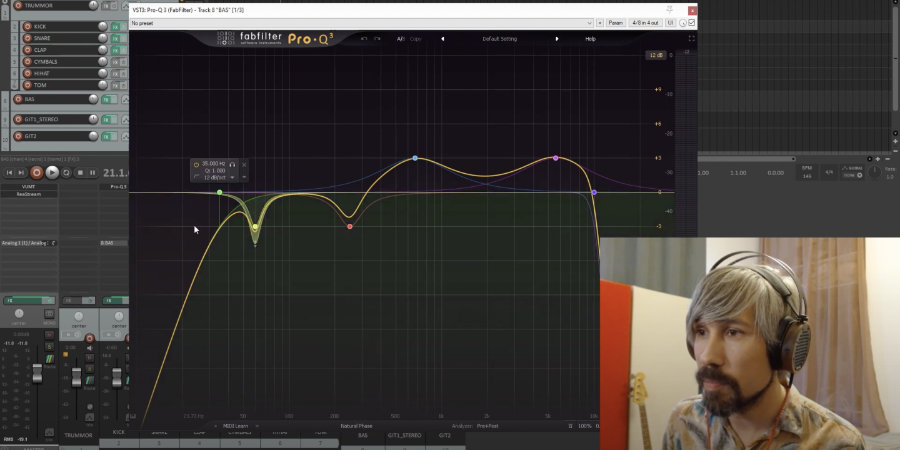Toggle MONO button on master channel
Screen dimensions: 900x450
tap(49, 313)
